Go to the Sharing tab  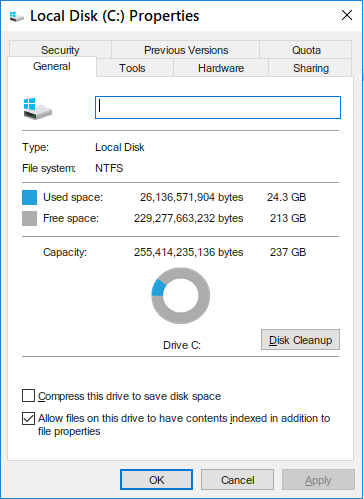[x=311, y=68]
